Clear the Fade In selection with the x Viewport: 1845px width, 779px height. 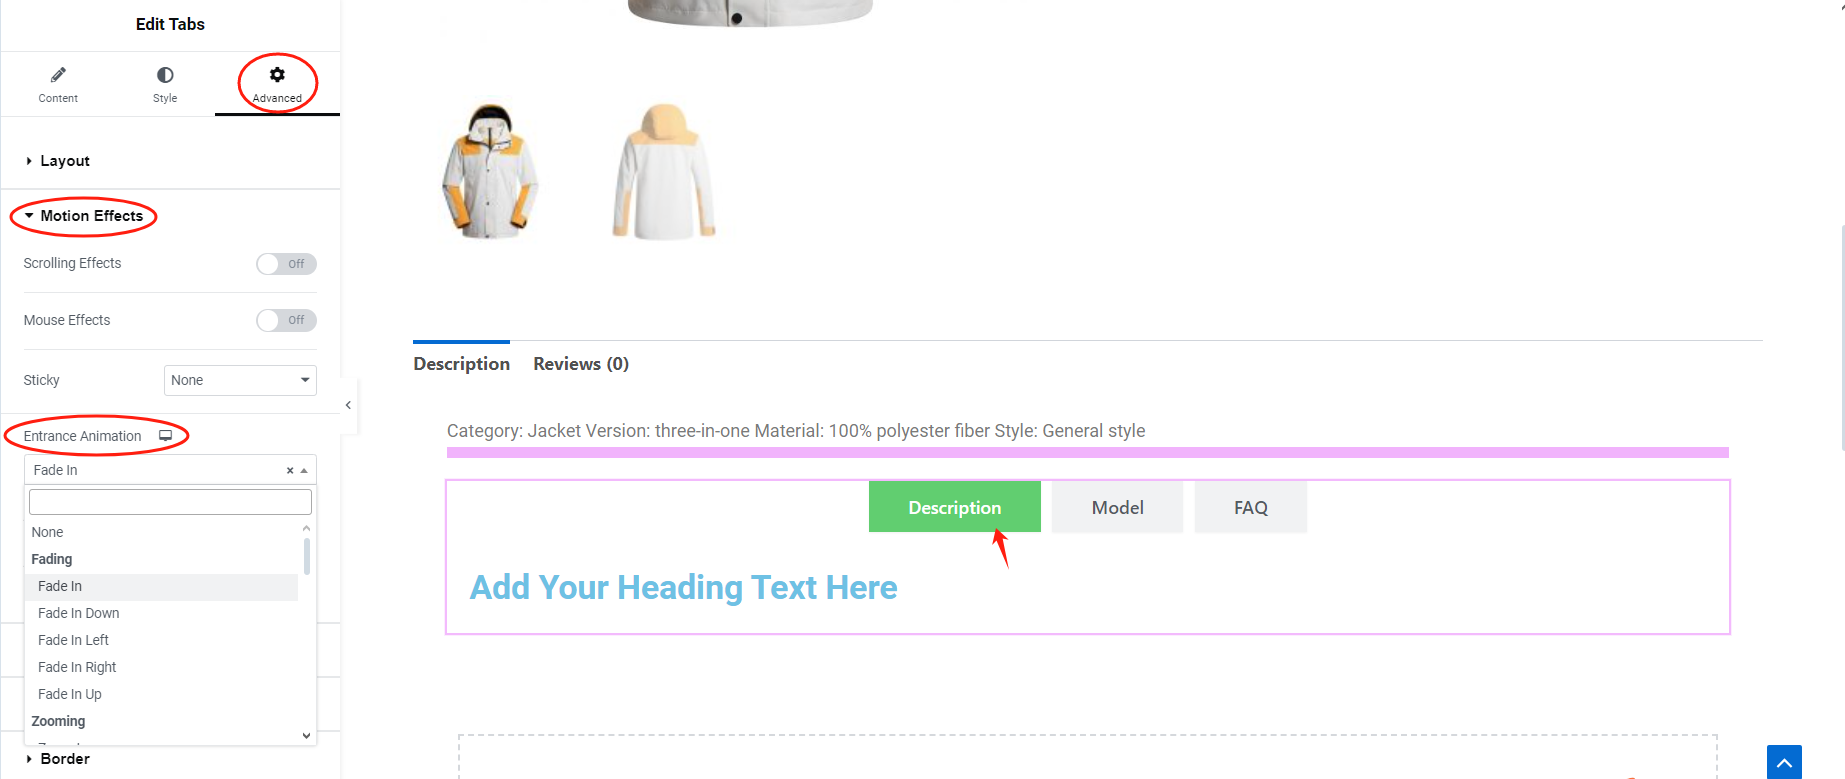click(290, 470)
